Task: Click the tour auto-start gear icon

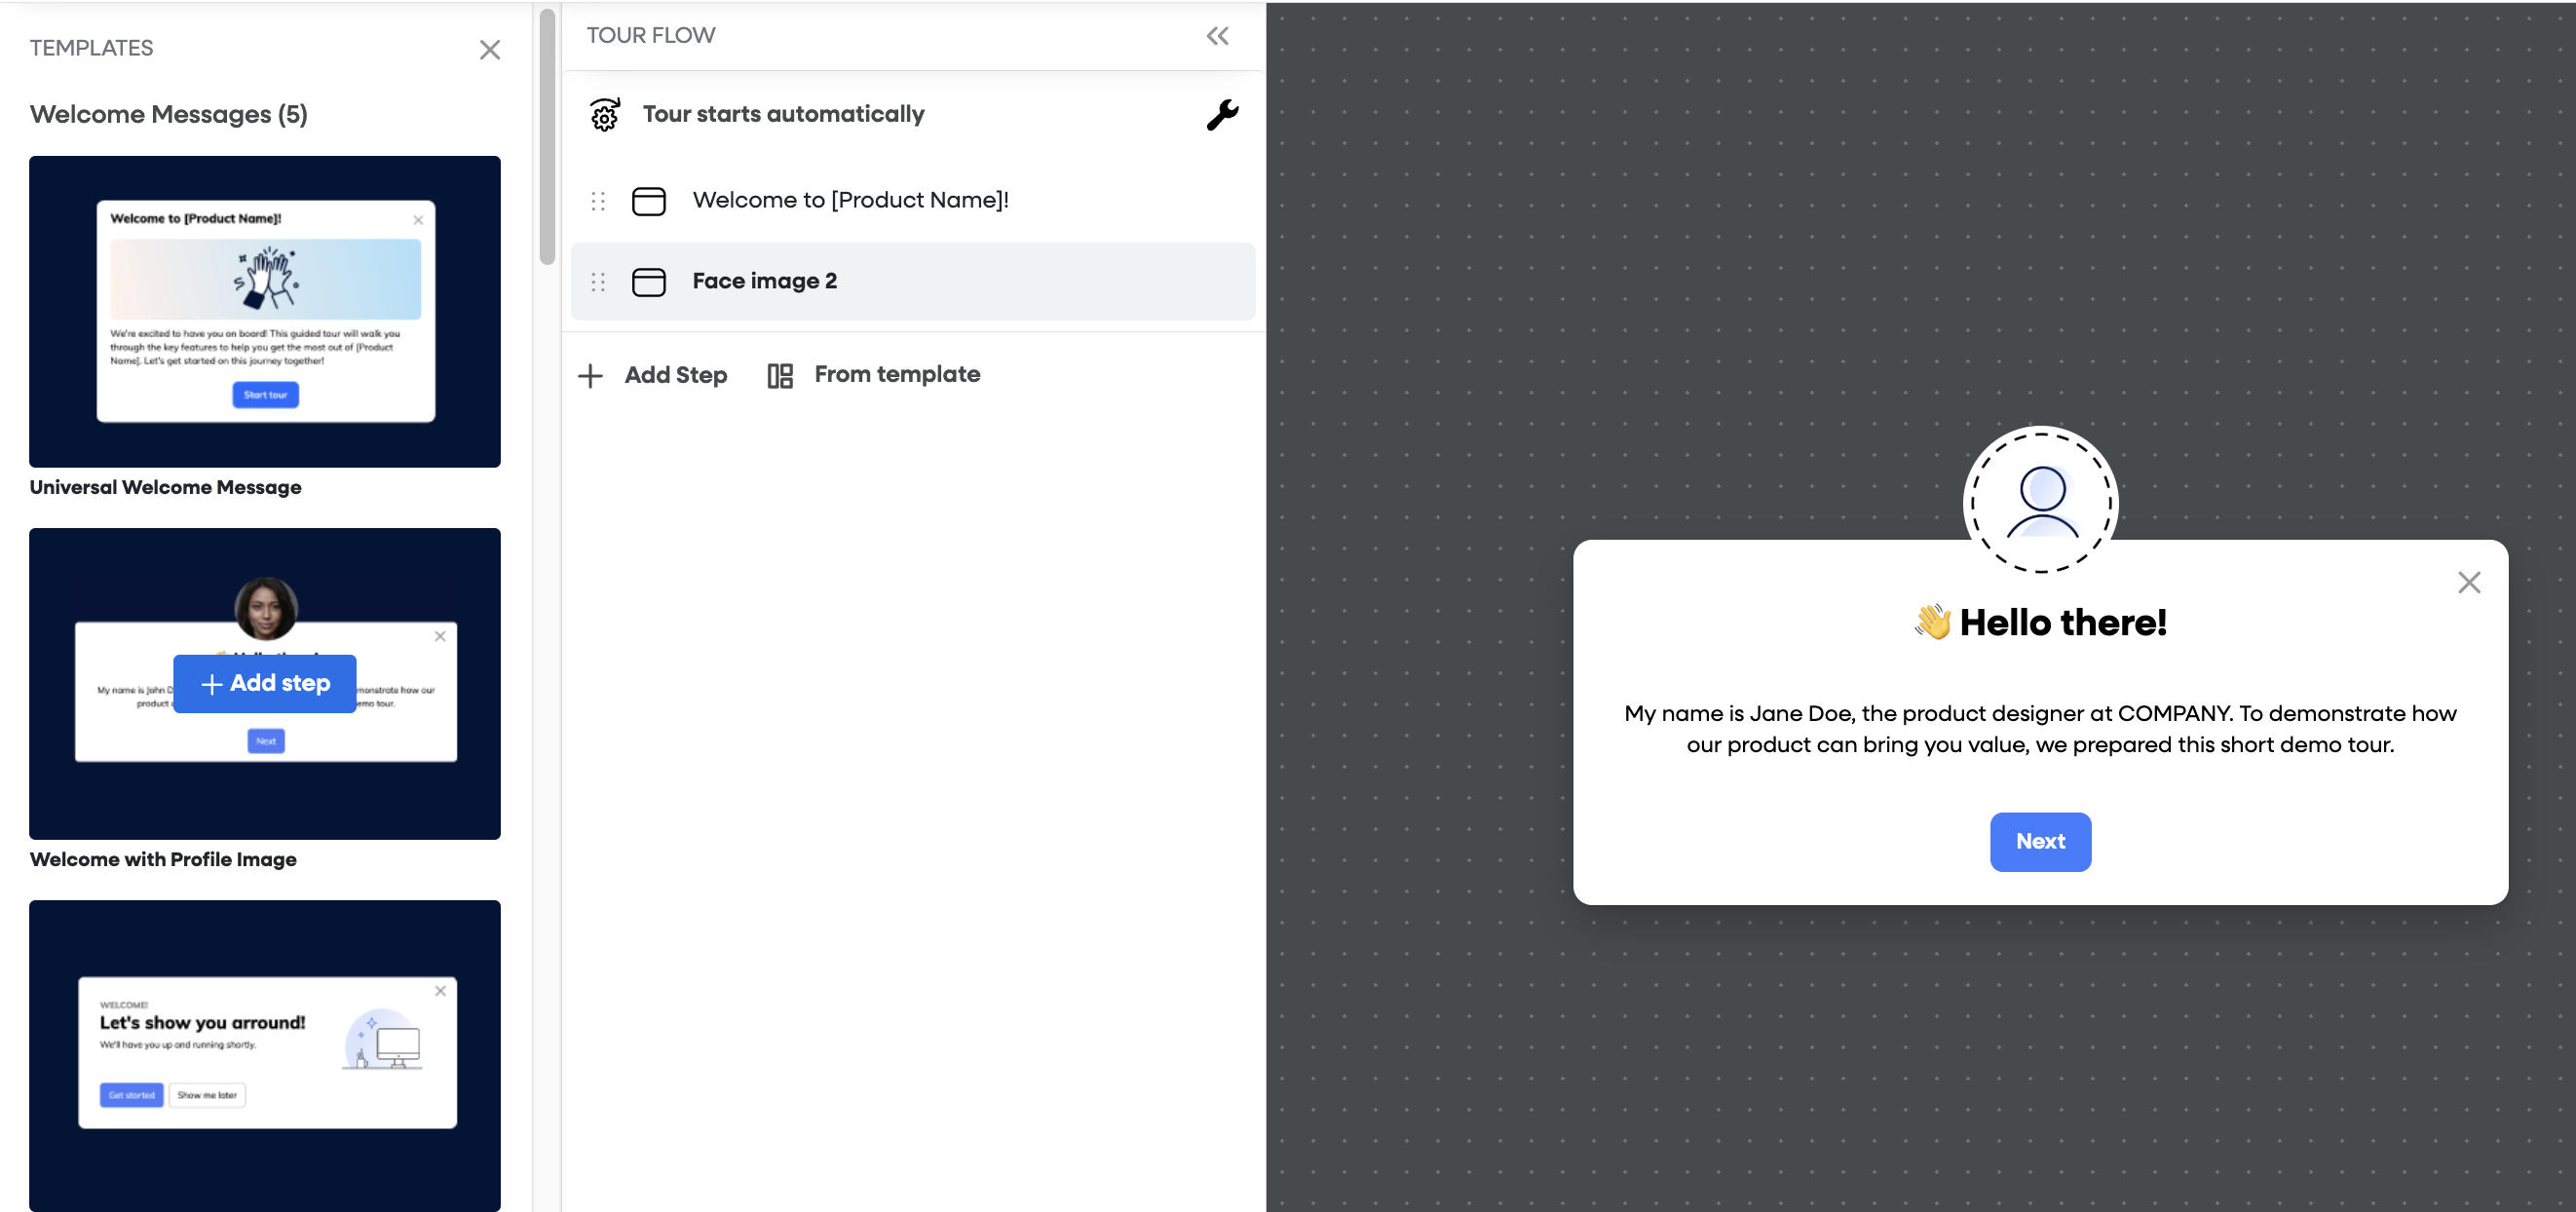Action: coord(605,115)
